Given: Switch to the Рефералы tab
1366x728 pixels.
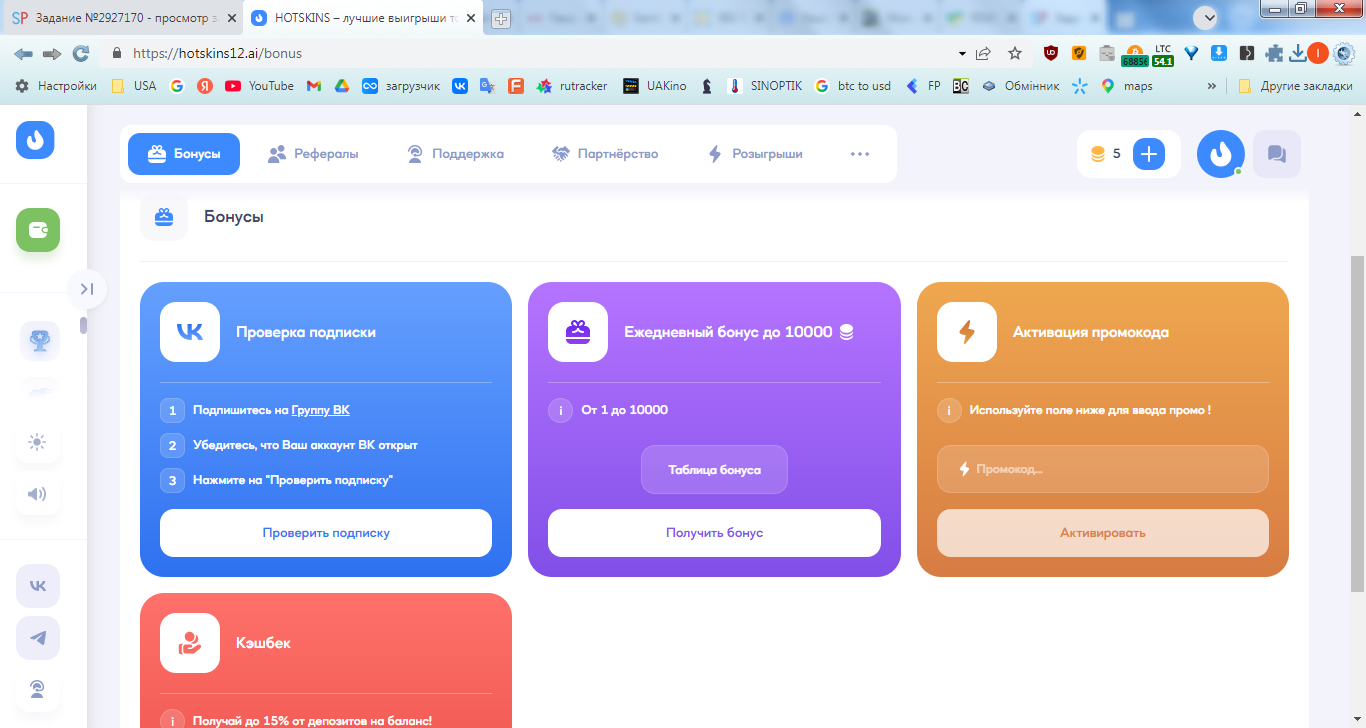Looking at the screenshot, I should (x=313, y=154).
